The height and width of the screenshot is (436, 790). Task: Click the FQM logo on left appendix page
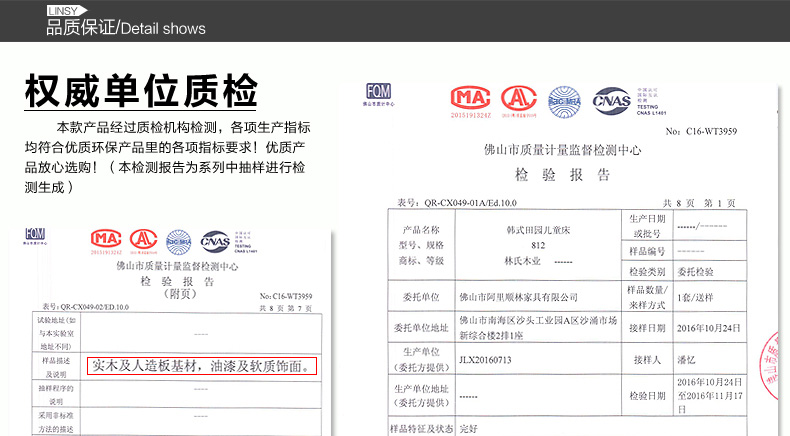coord(35,236)
